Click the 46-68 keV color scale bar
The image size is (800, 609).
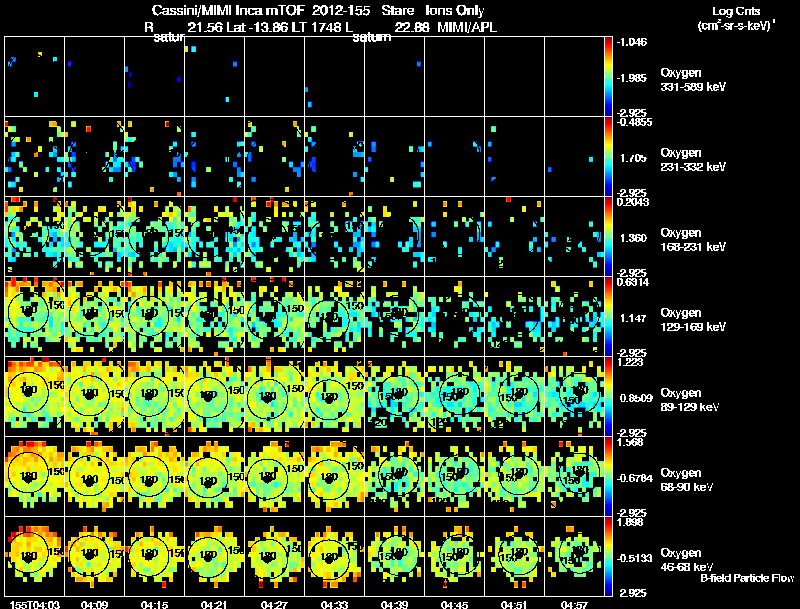[608, 556]
